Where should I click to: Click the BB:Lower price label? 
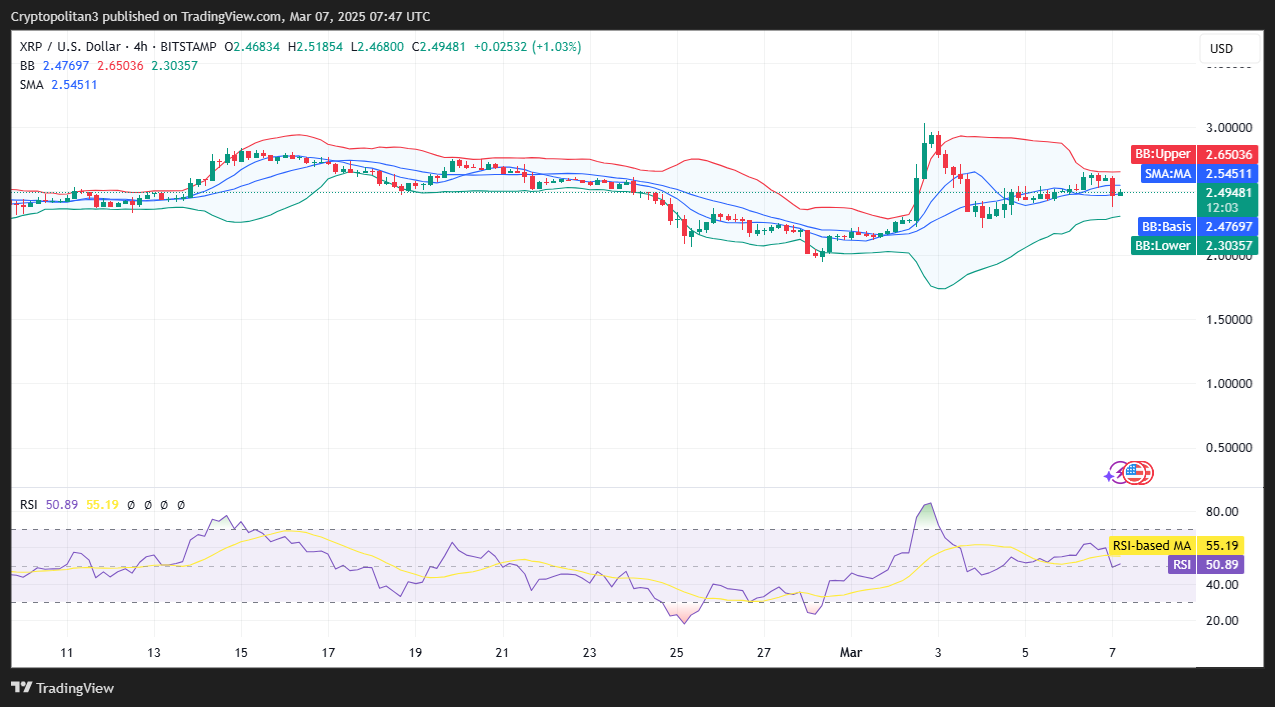click(1162, 245)
